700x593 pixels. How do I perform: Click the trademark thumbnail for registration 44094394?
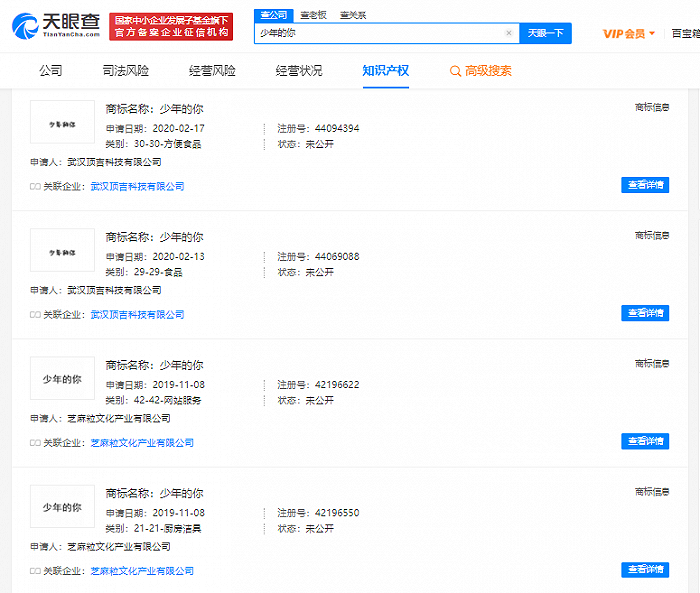point(62,122)
